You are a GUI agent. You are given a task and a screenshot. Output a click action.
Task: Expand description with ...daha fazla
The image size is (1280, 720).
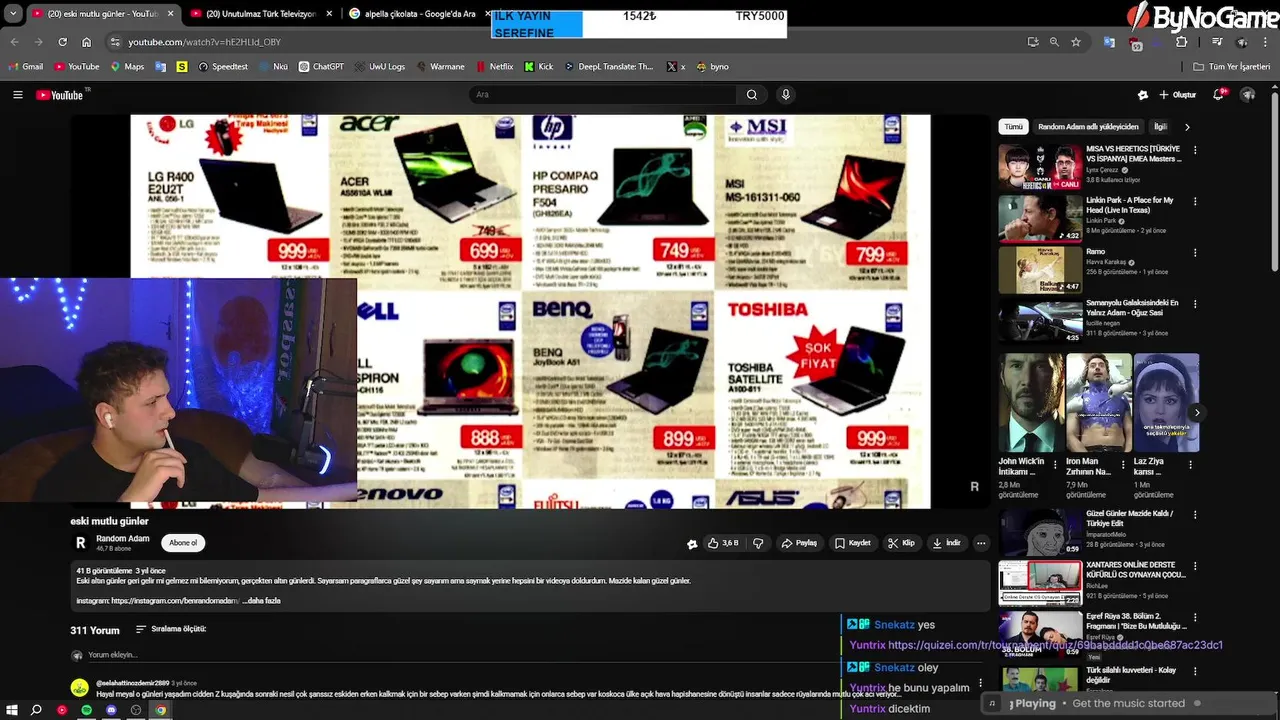coord(262,601)
